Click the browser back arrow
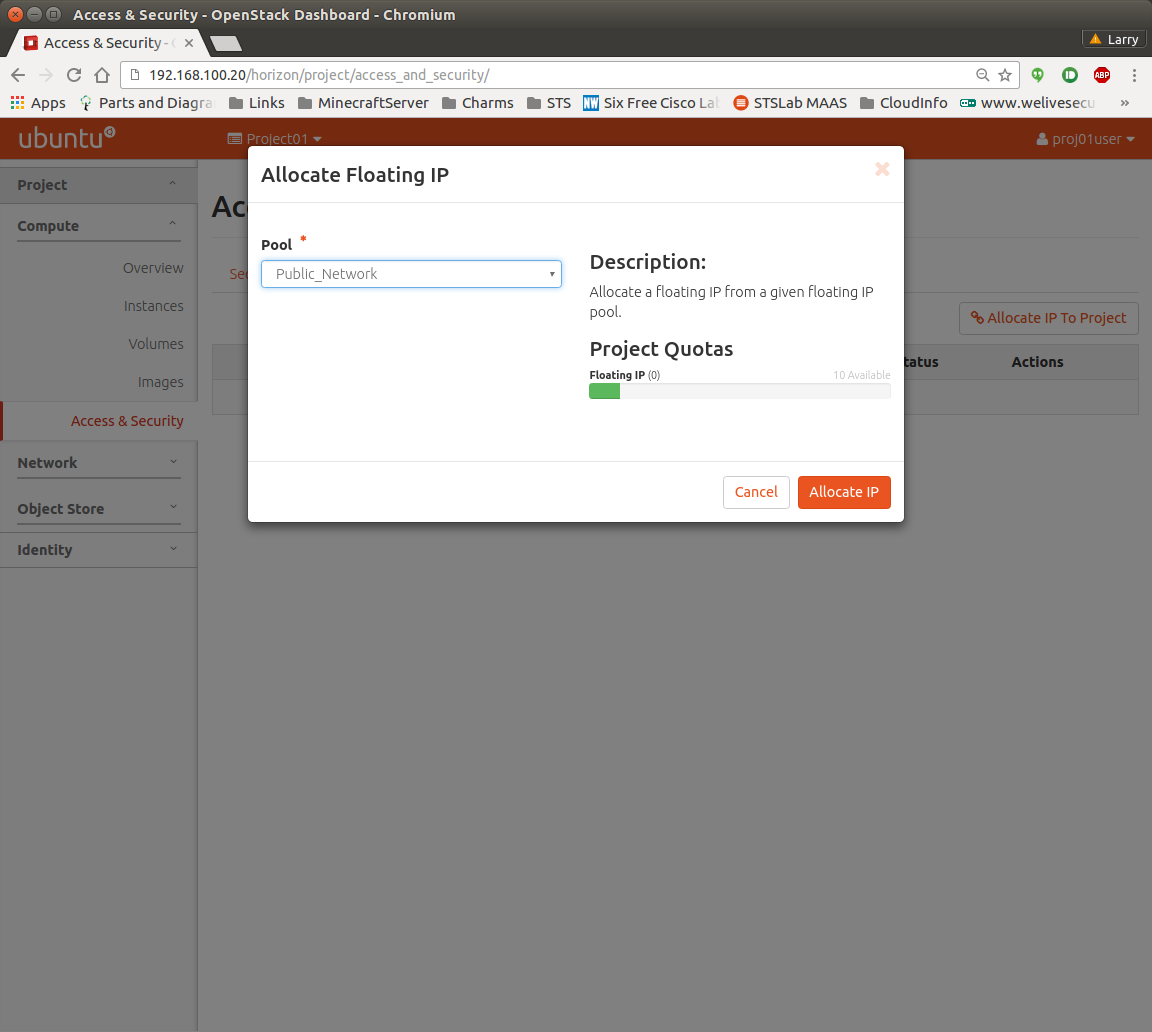The width and height of the screenshot is (1152, 1032). point(18,75)
